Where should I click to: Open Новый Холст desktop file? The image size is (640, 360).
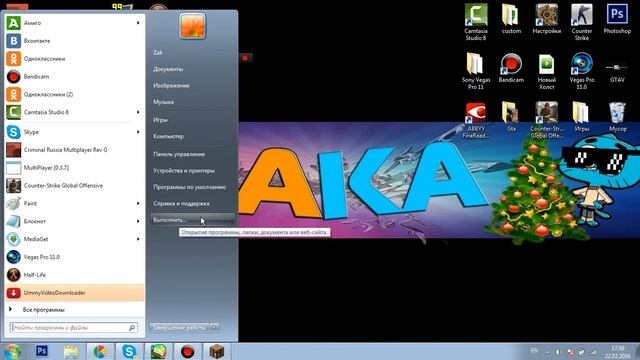tap(547, 71)
